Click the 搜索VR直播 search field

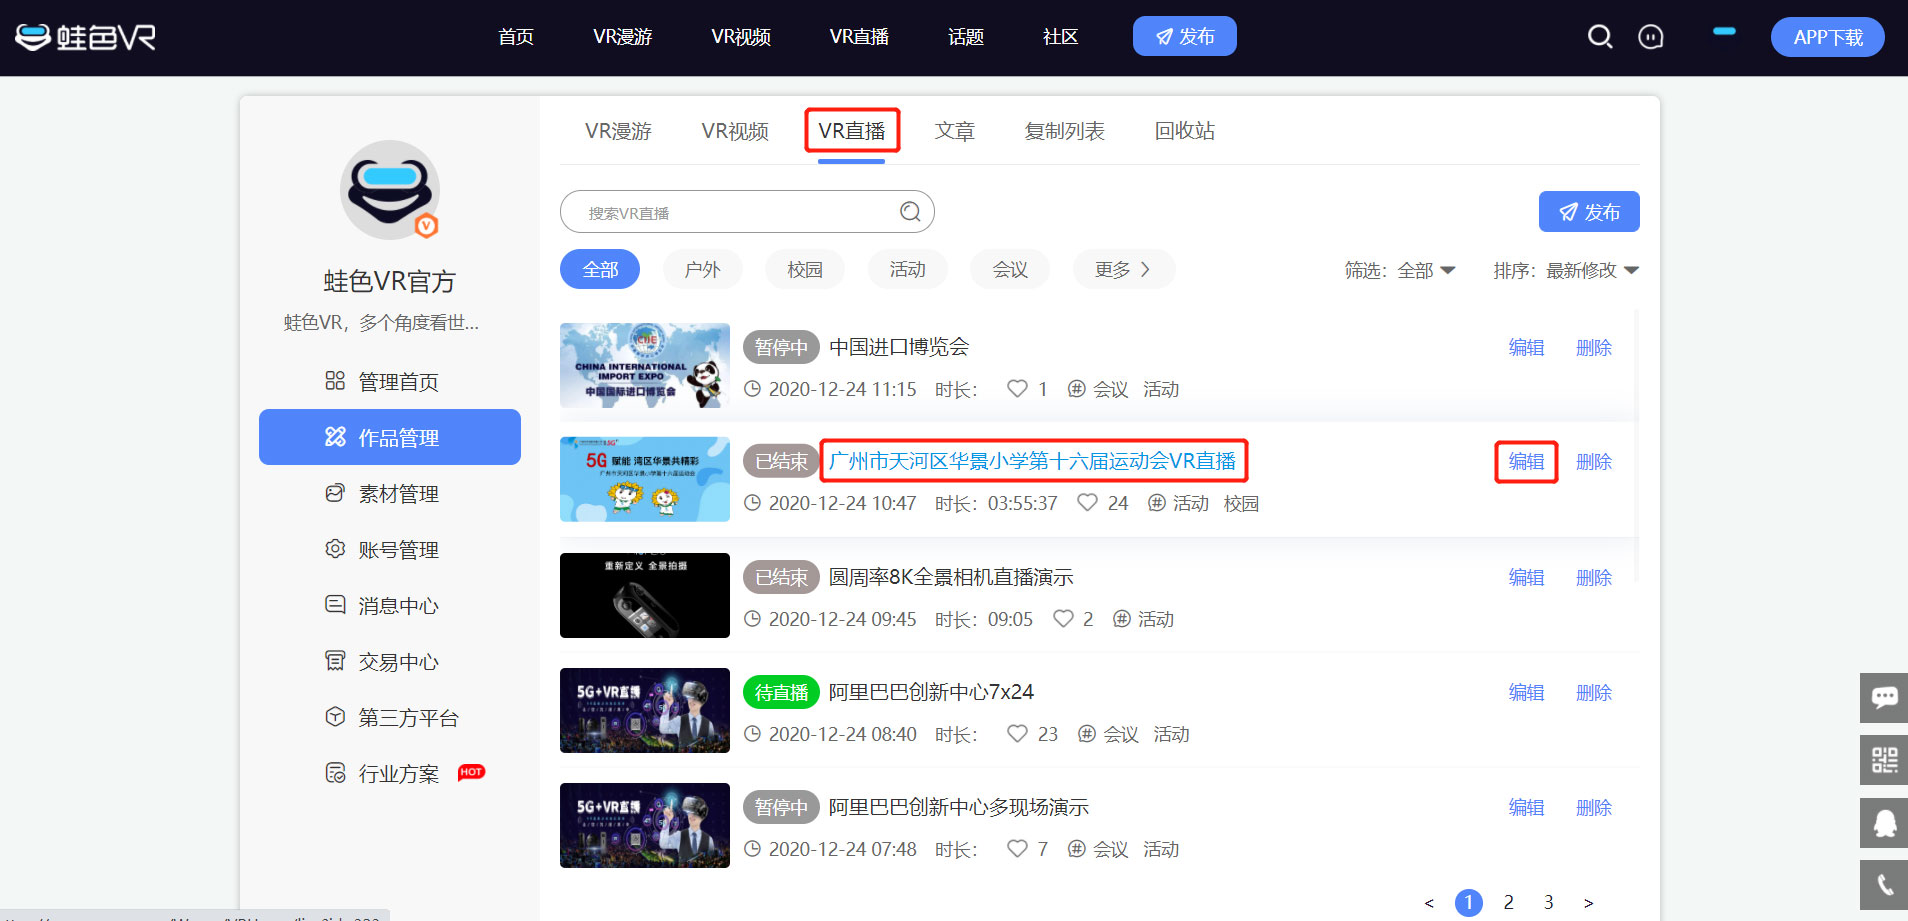(747, 212)
